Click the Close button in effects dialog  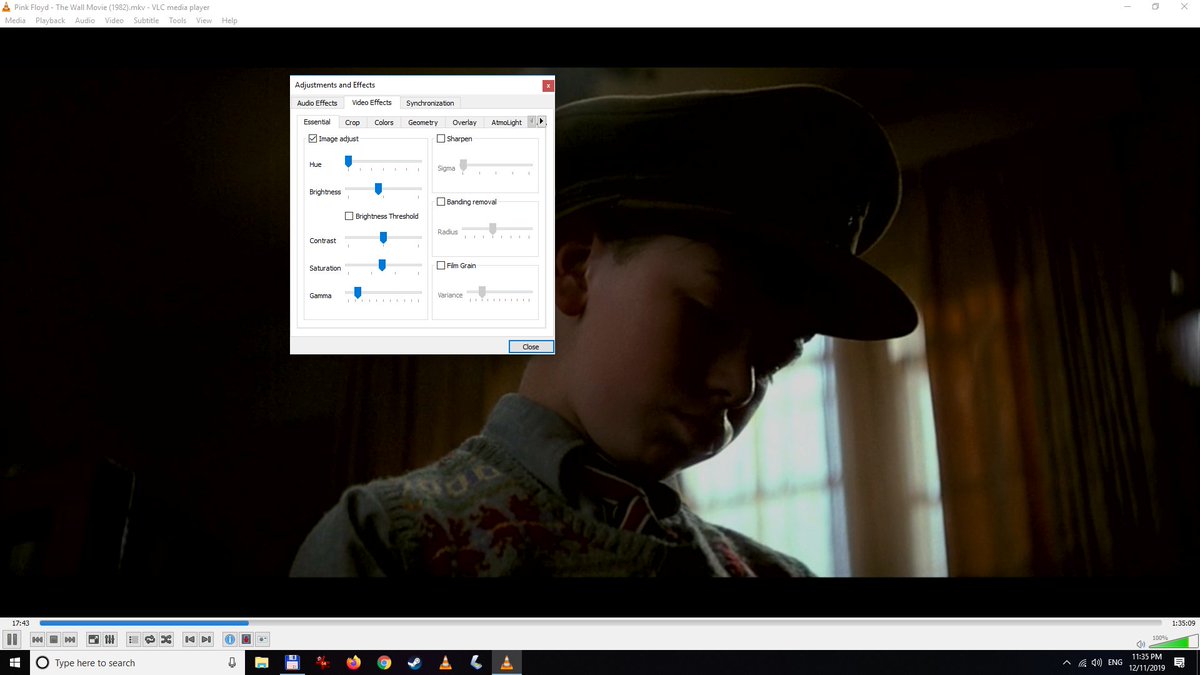click(530, 347)
